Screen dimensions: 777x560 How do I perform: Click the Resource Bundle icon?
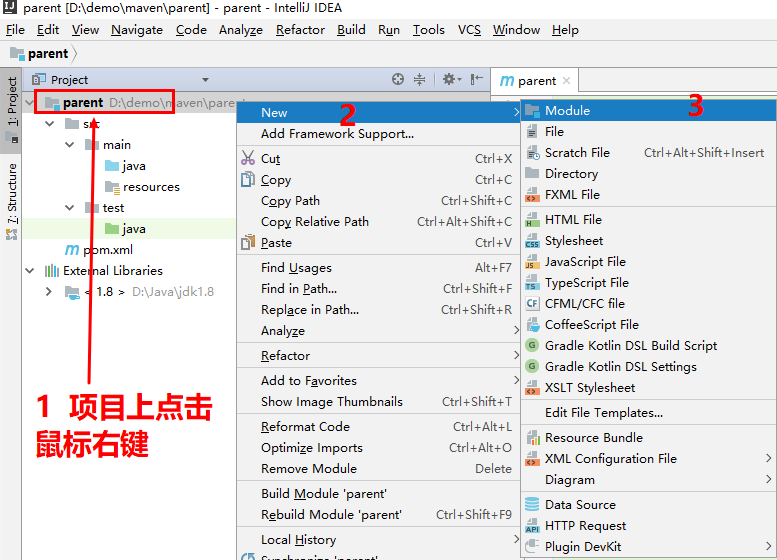coord(532,438)
